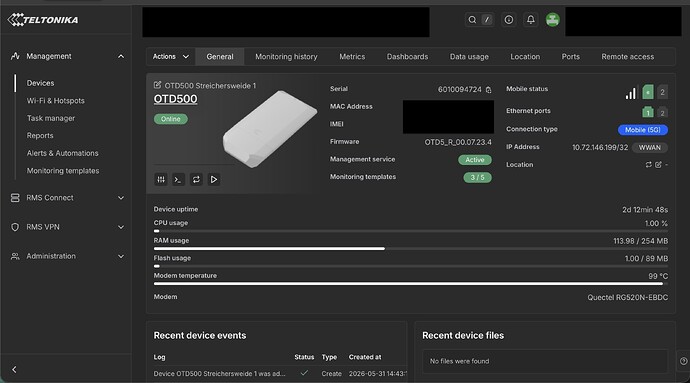Viewport: 690px width, 383px height.
Task: Open device configuration sliders icon
Action: pos(161,179)
